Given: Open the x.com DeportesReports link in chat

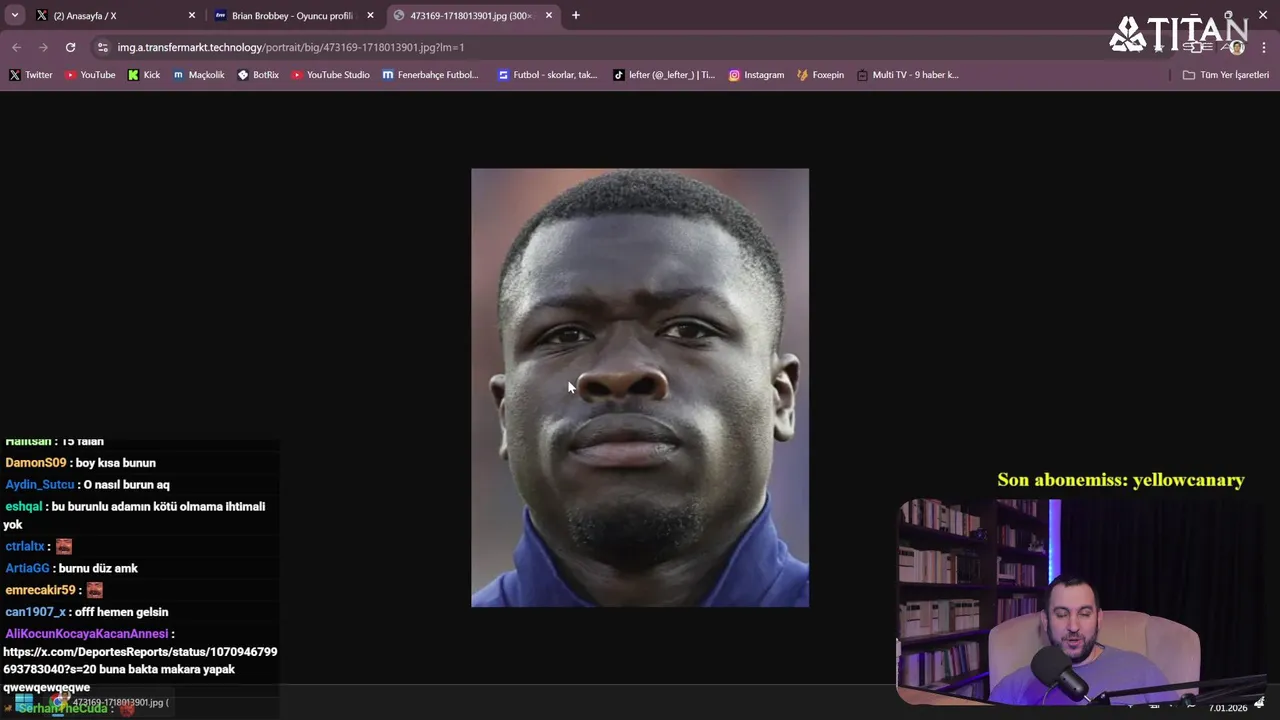Looking at the screenshot, I should tap(140, 660).
